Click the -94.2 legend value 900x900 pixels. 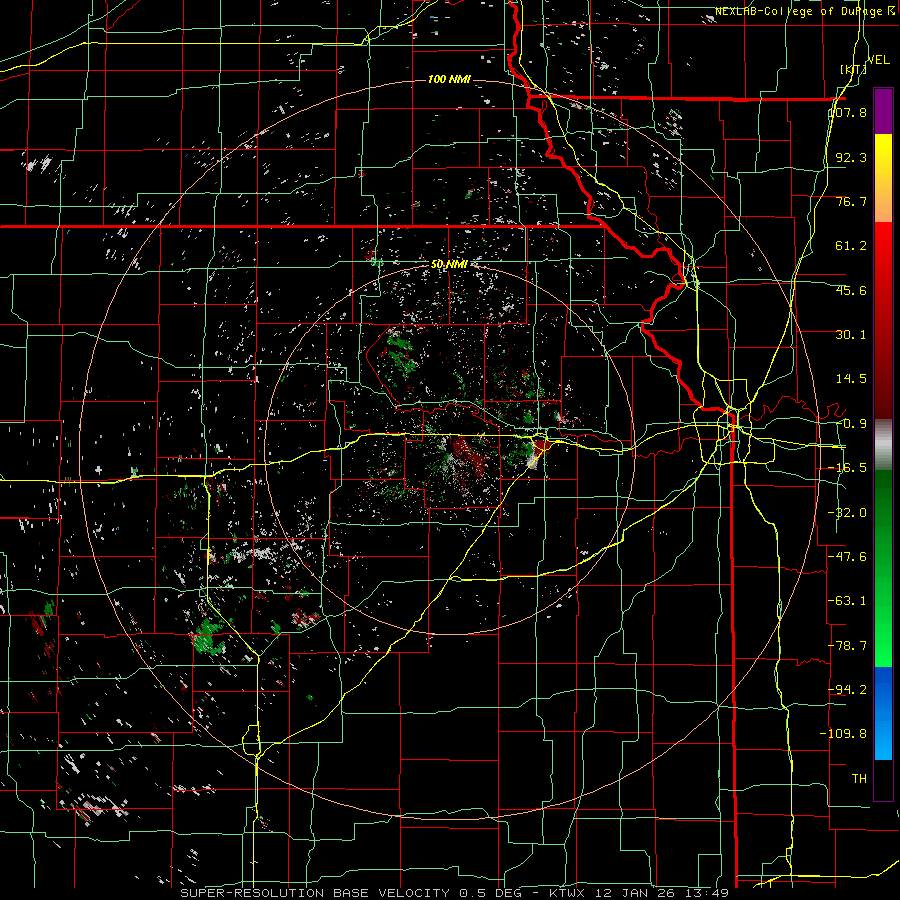tap(847, 690)
